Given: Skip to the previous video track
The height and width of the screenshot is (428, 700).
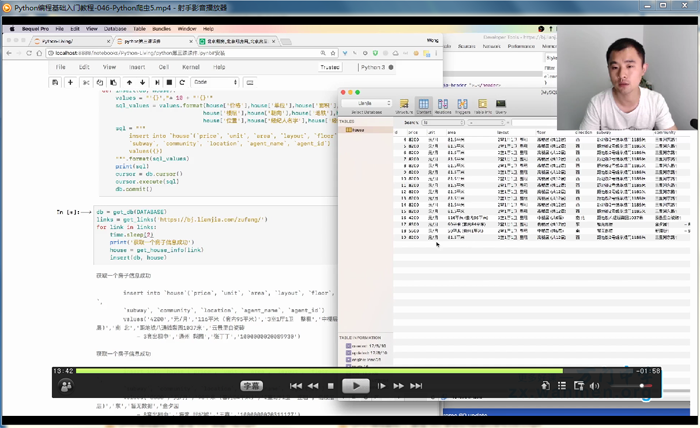Looking at the screenshot, I should coord(296,386).
